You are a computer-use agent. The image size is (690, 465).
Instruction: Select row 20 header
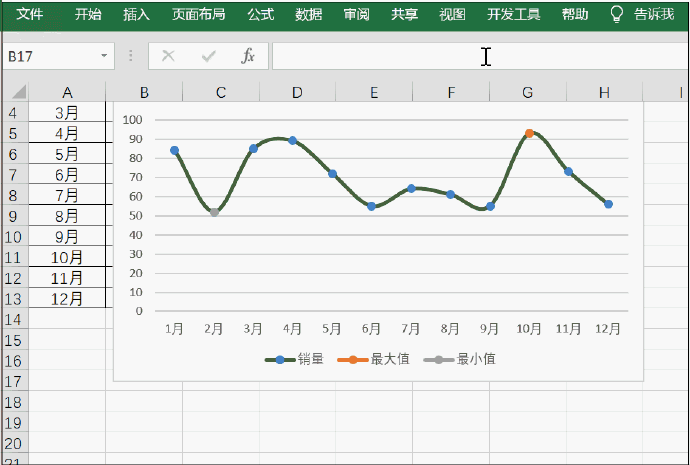pyautogui.click(x=13, y=443)
